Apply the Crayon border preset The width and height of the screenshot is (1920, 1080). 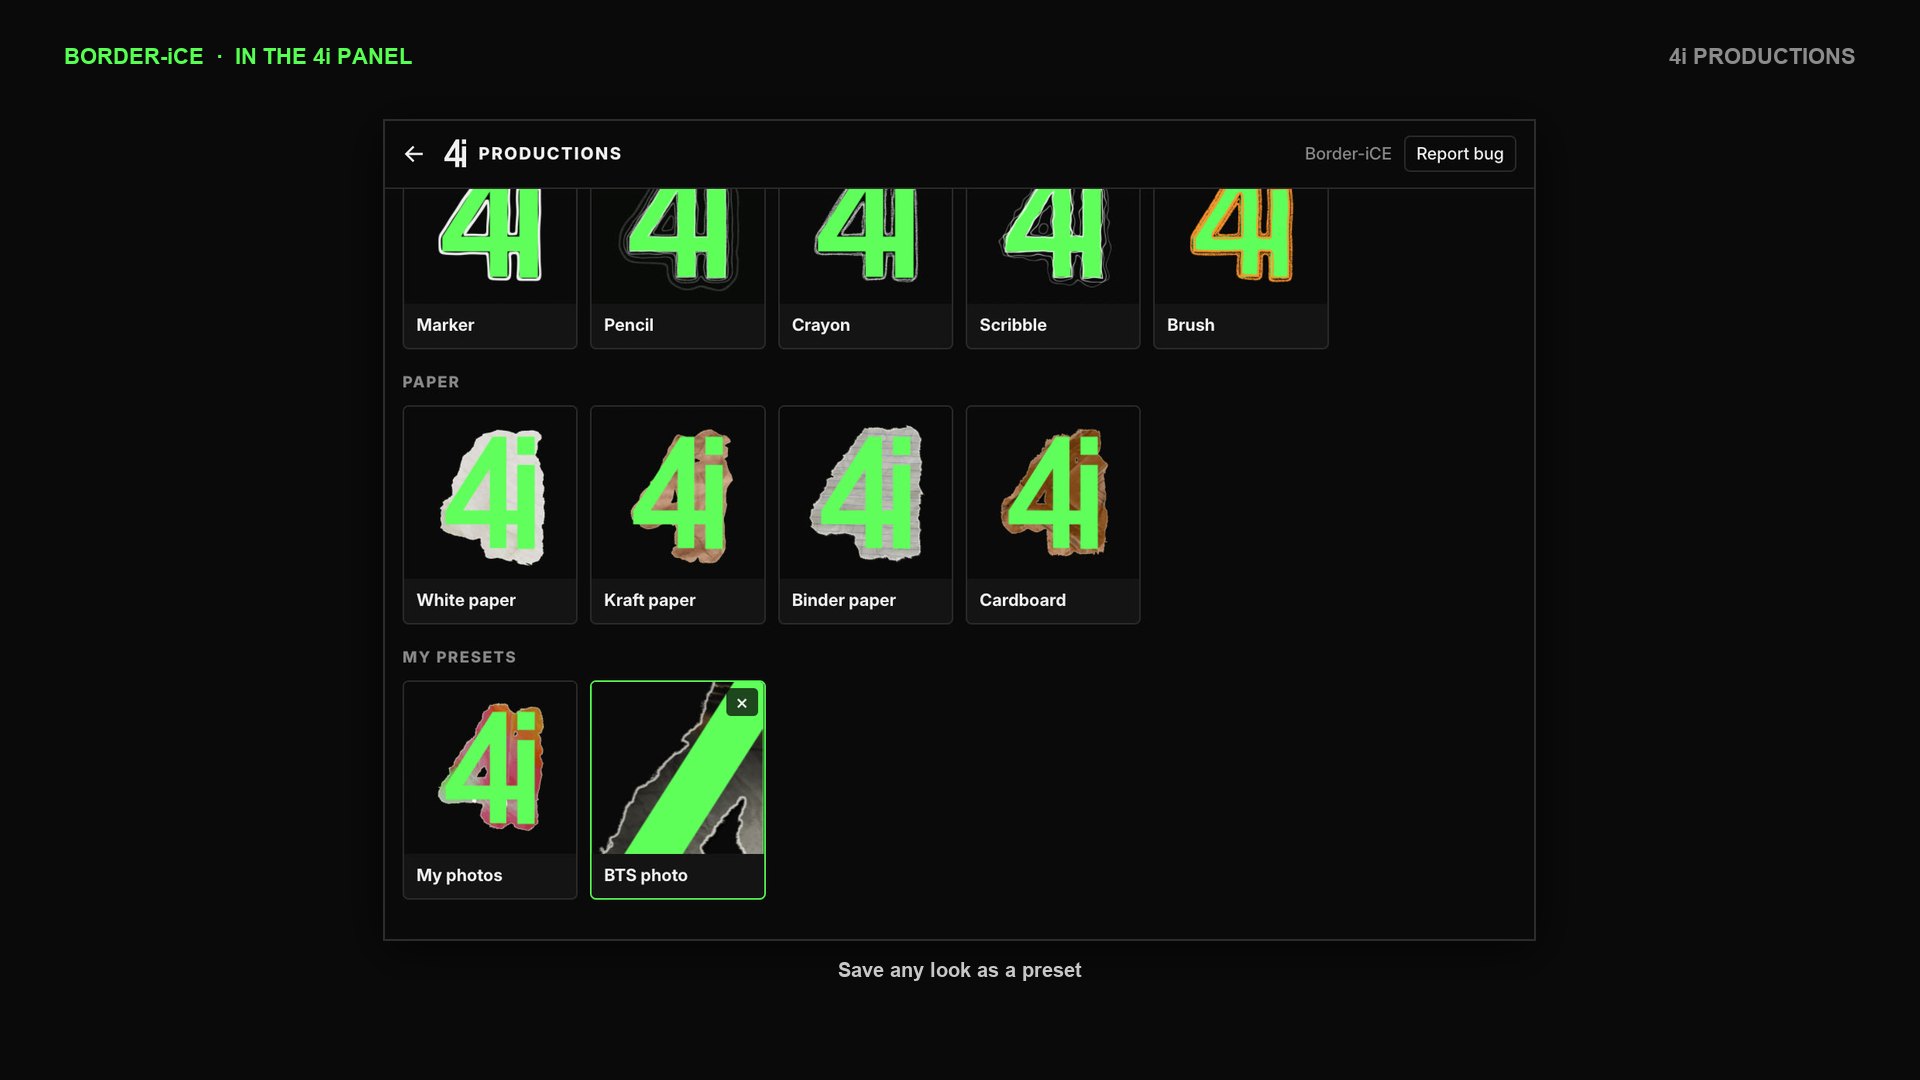tap(865, 268)
